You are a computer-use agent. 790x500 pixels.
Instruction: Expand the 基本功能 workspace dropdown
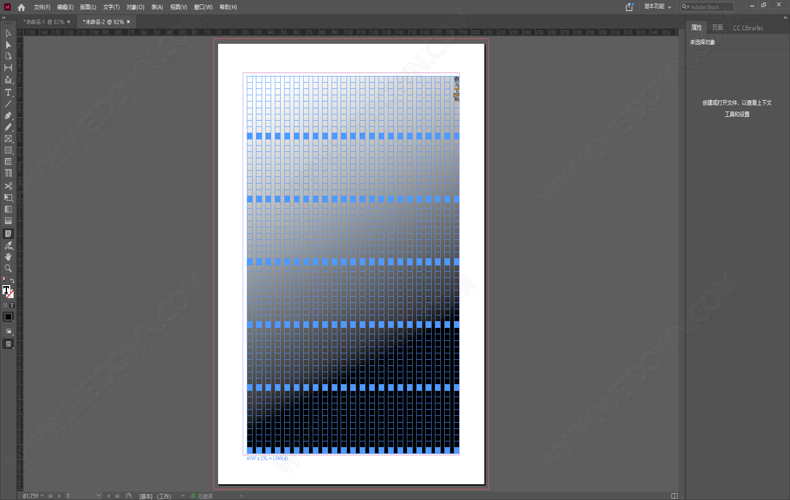[x=657, y=7]
